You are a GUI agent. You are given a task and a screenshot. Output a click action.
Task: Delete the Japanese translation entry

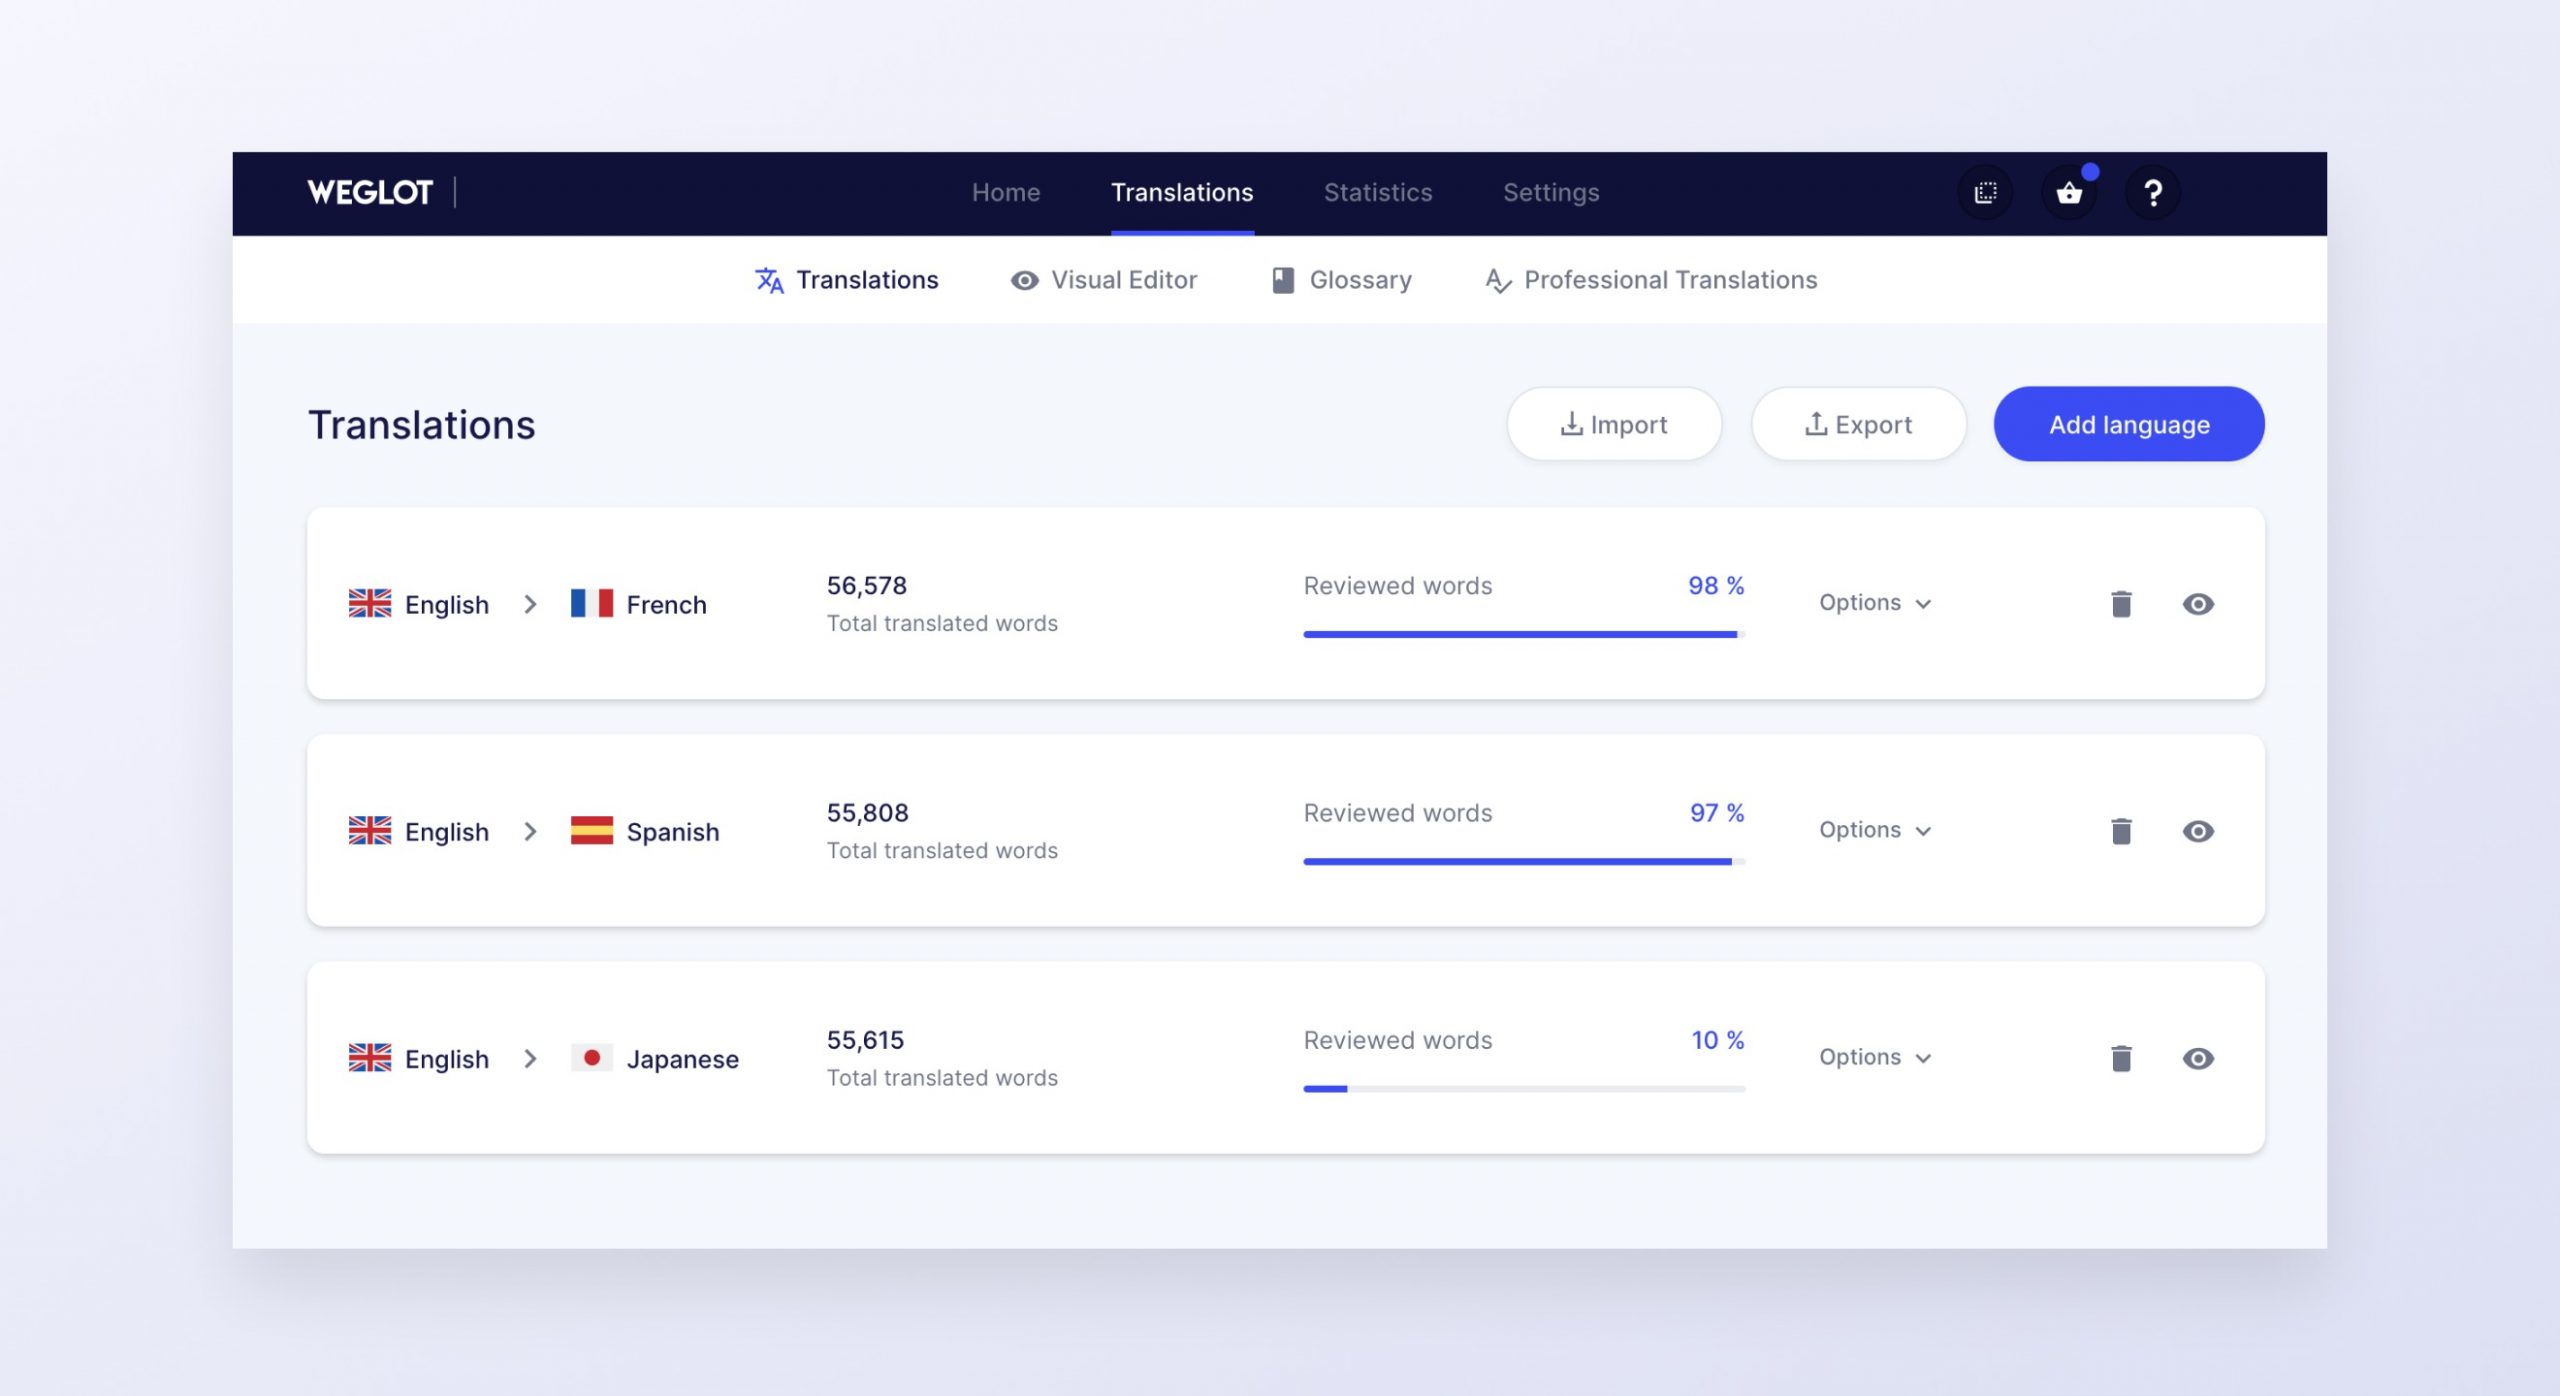pyautogui.click(x=2120, y=1057)
